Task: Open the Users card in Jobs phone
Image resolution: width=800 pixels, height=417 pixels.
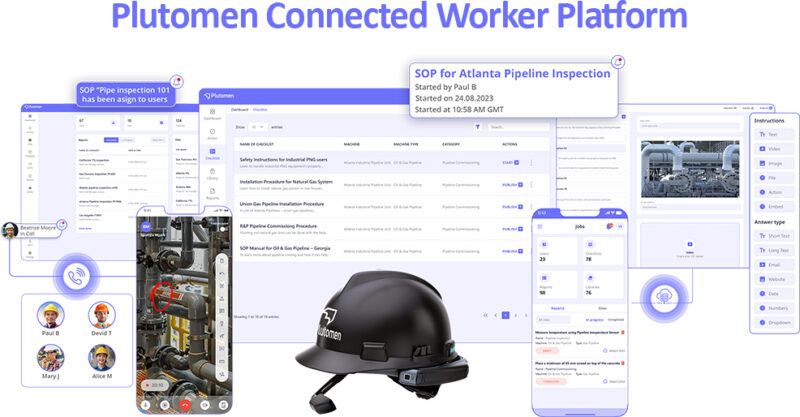Action: pos(557,251)
